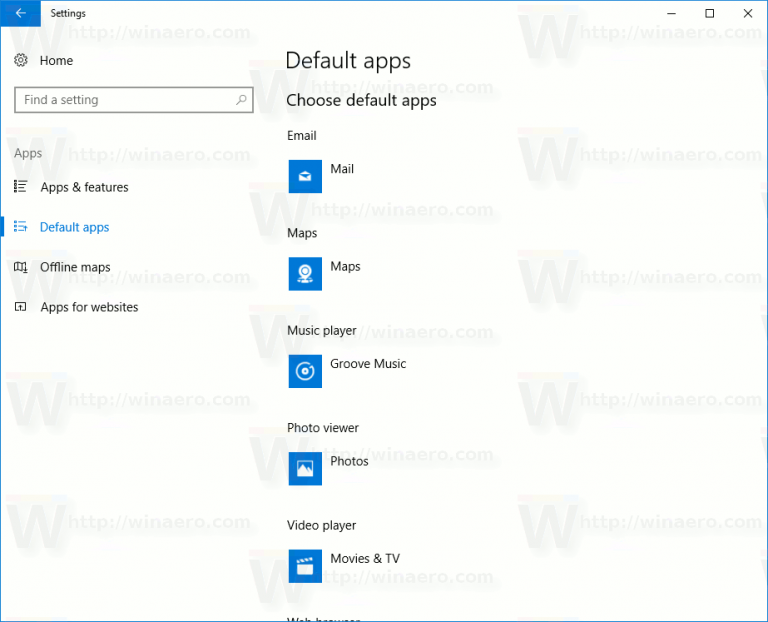The width and height of the screenshot is (768, 622).
Task: Click the Maps app tile icon
Action: pyautogui.click(x=305, y=274)
